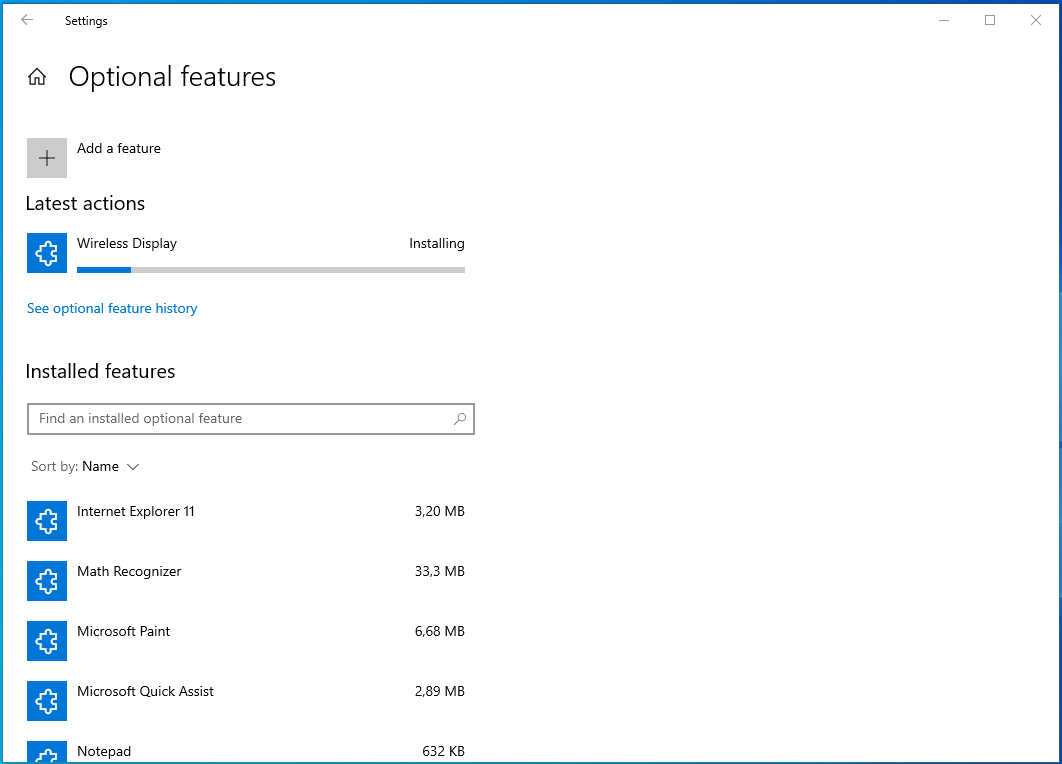Click the Microsoft Paint feature icon
The width and height of the screenshot is (1062, 764).
[x=47, y=641]
